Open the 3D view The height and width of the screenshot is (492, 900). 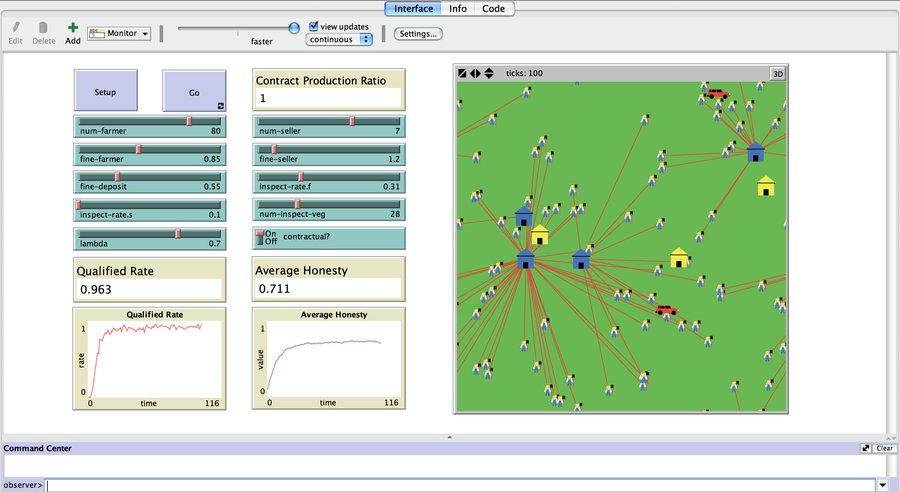tap(777, 73)
